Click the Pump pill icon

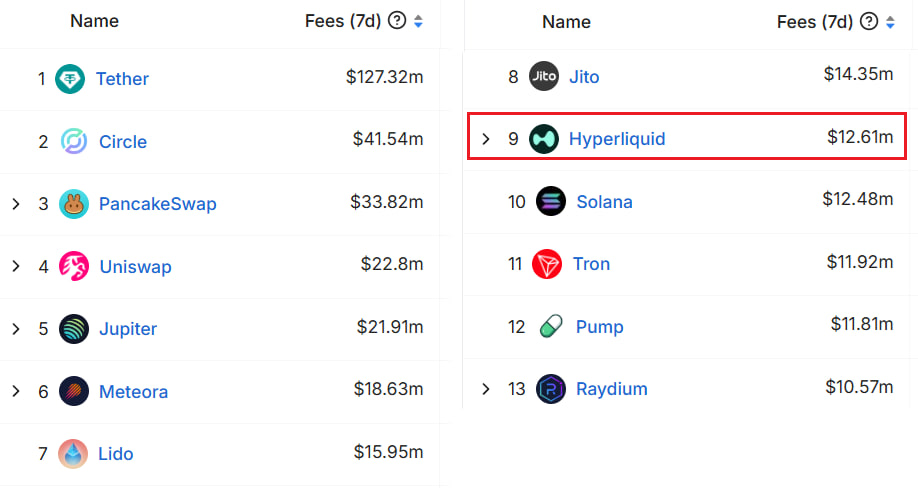point(551,326)
